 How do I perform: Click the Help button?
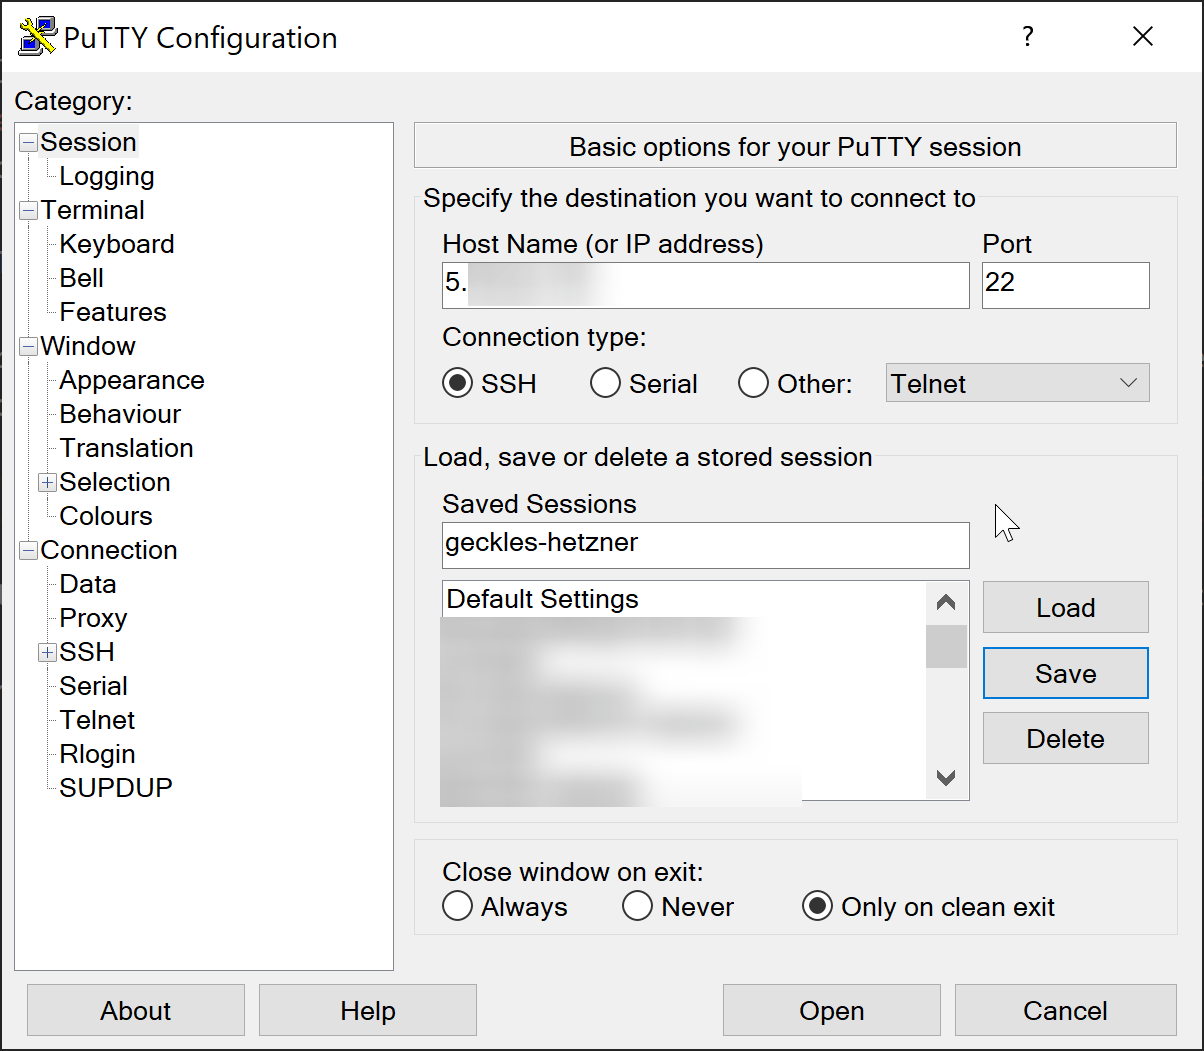368,1010
